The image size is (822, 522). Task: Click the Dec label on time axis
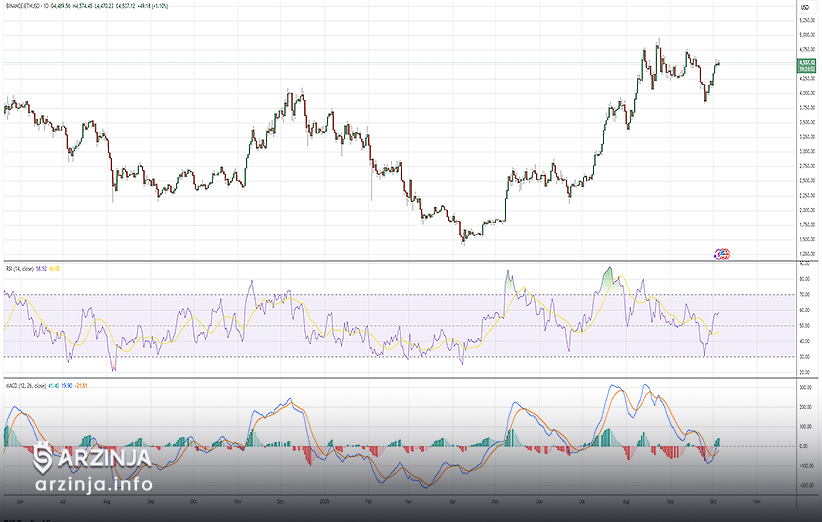point(281,497)
